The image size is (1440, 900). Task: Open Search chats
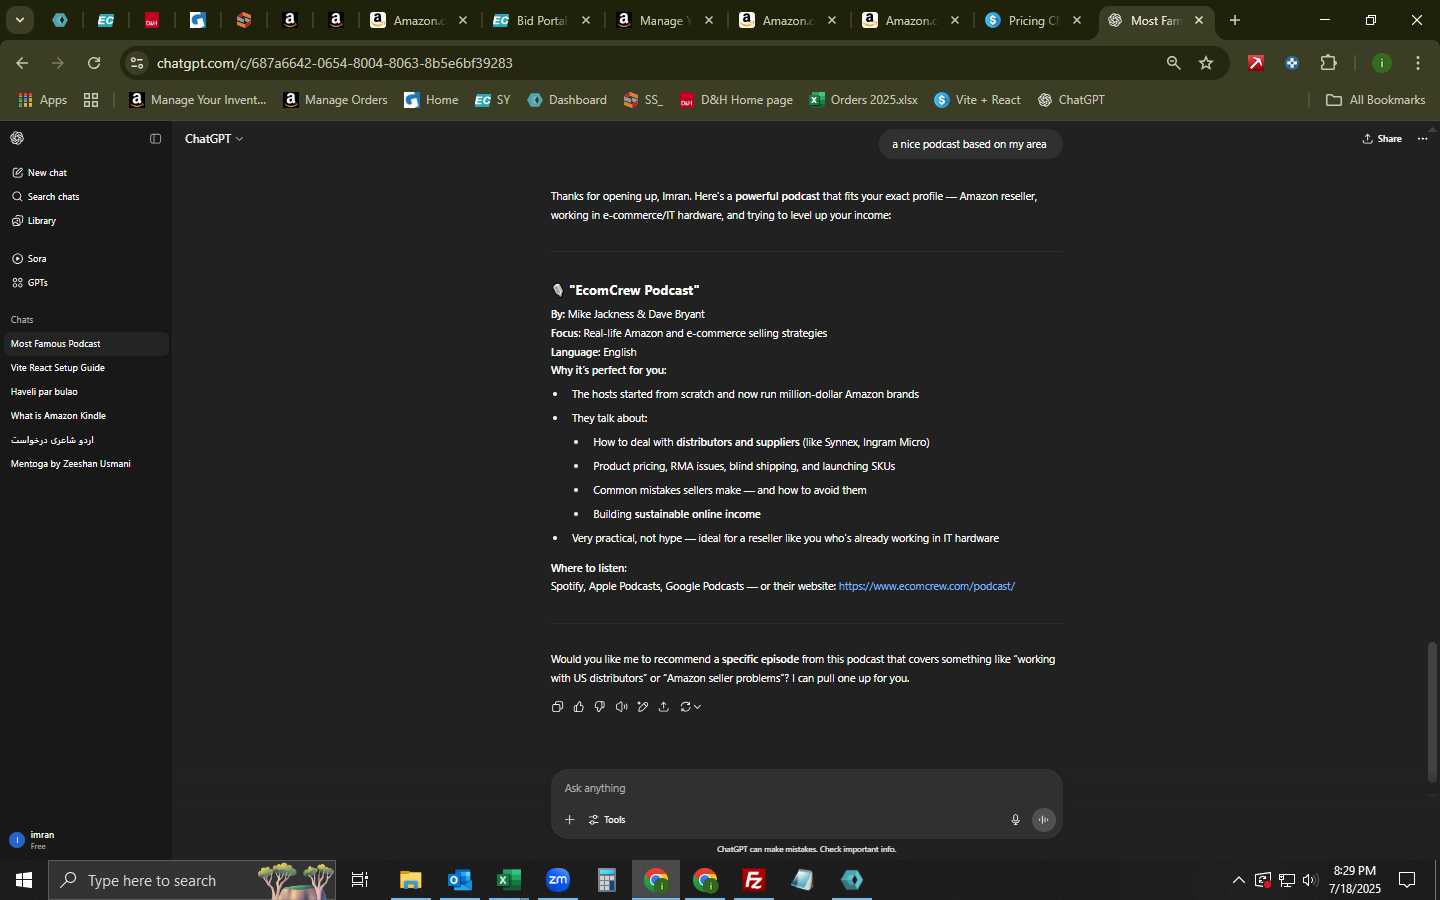pos(86,197)
